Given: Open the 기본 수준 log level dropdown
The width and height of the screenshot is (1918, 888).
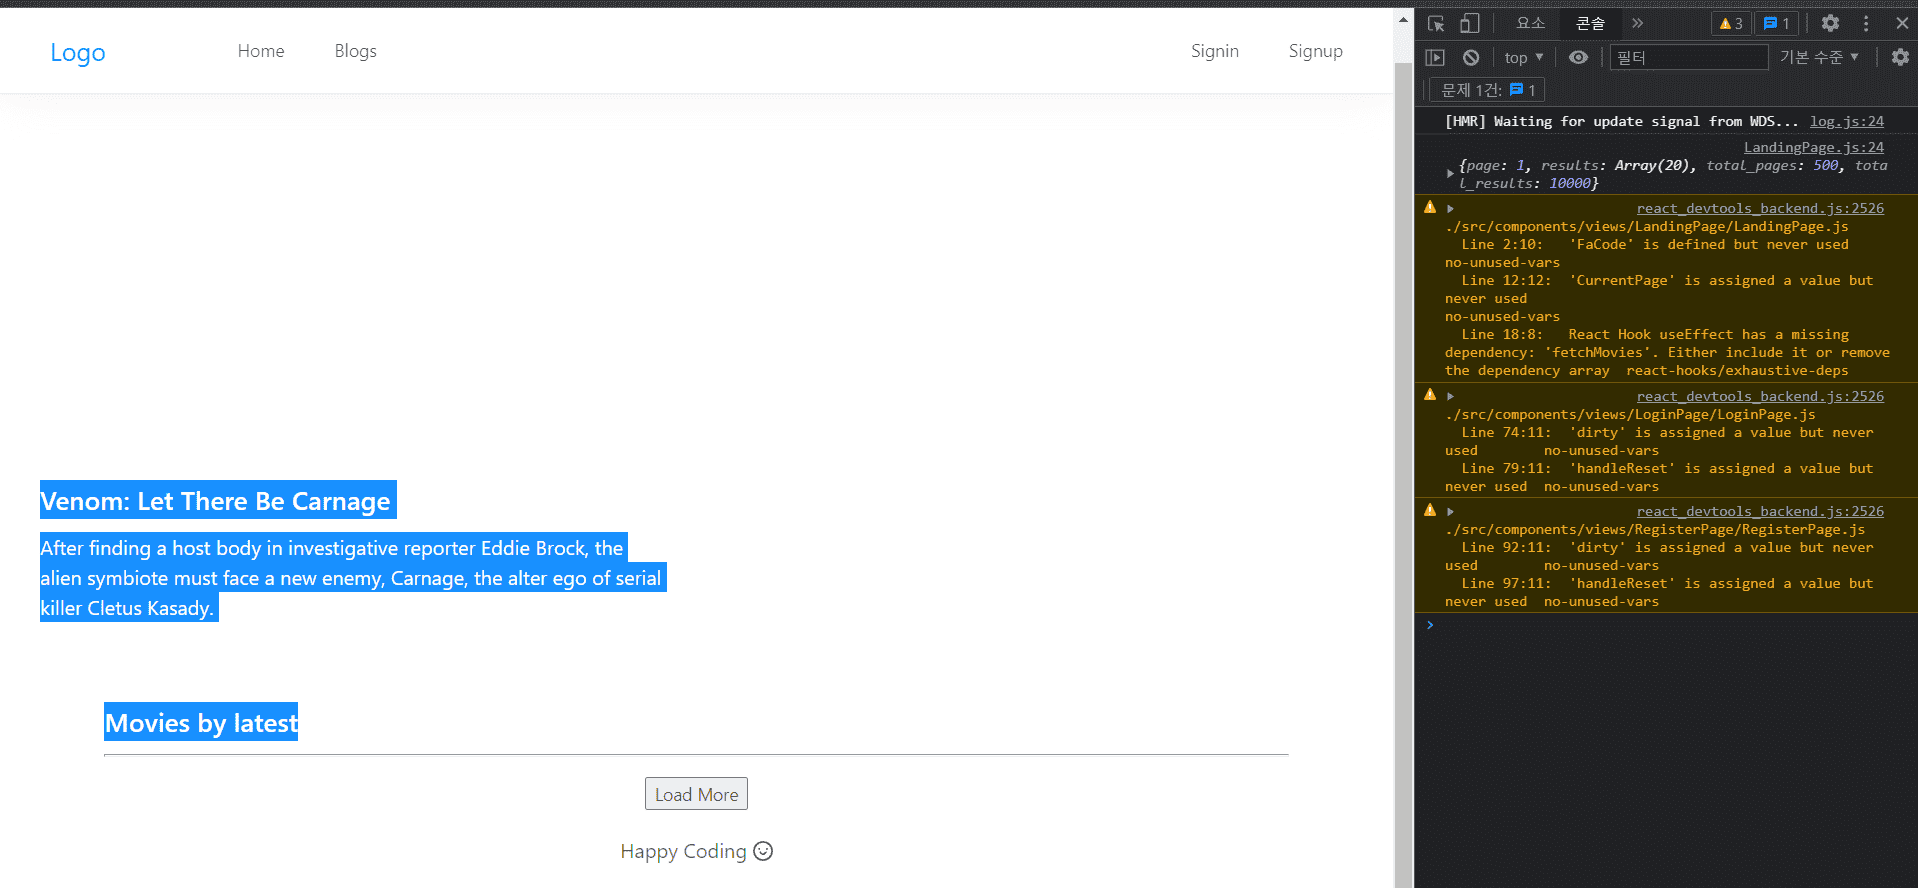Looking at the screenshot, I should click(1819, 57).
